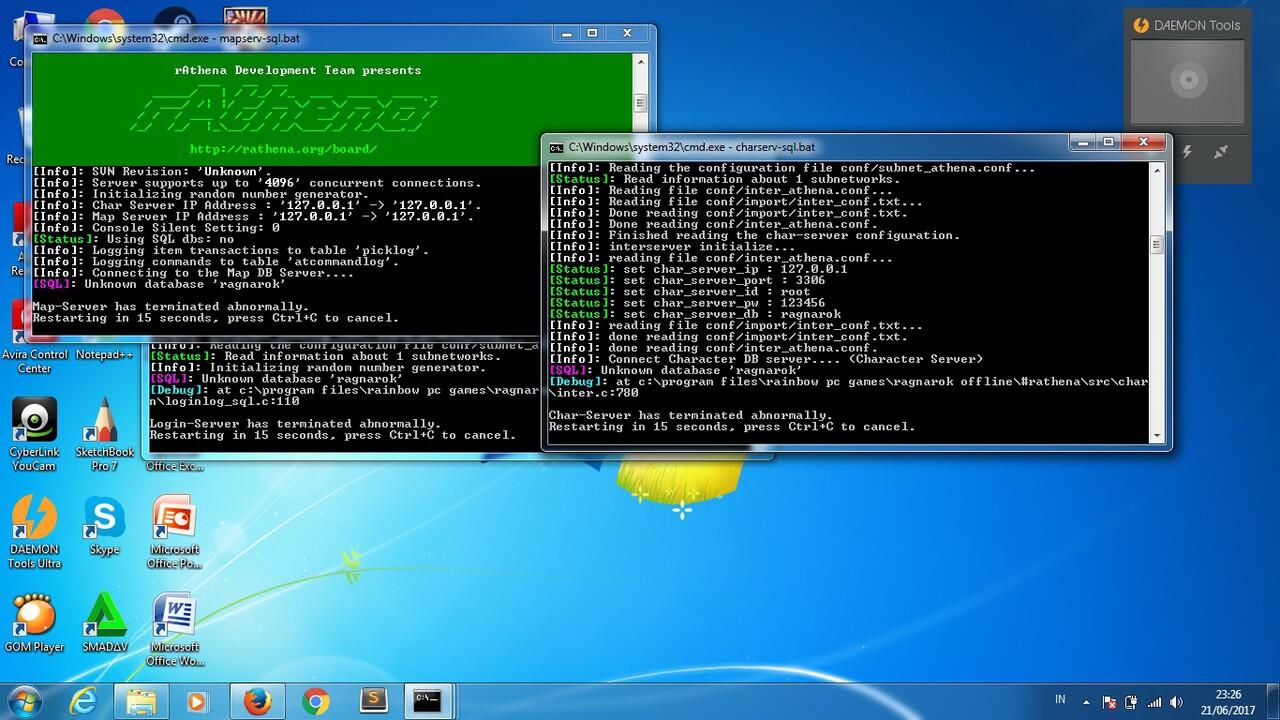Open CyberLink YouCam desktop shortcut
This screenshot has height=720, width=1280.
pyautogui.click(x=35, y=434)
